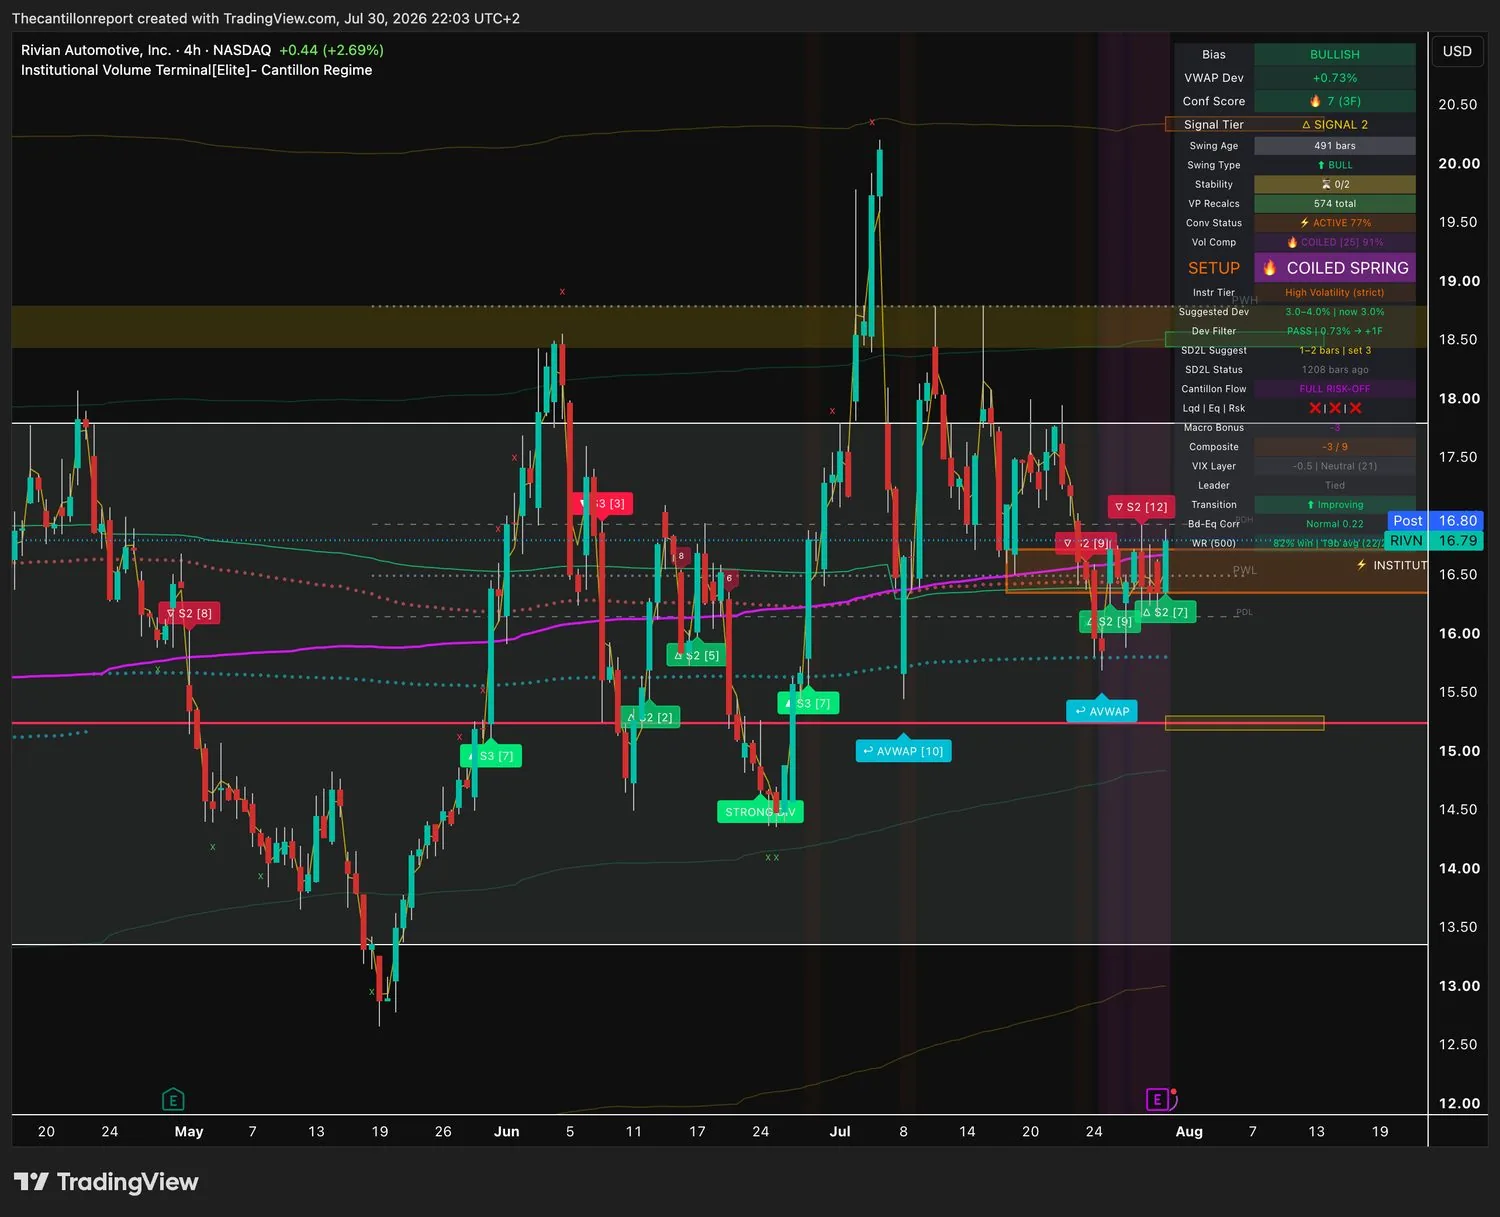Select the High Volatility (strict) cell
This screenshot has height=1217, width=1500.
point(1335,293)
